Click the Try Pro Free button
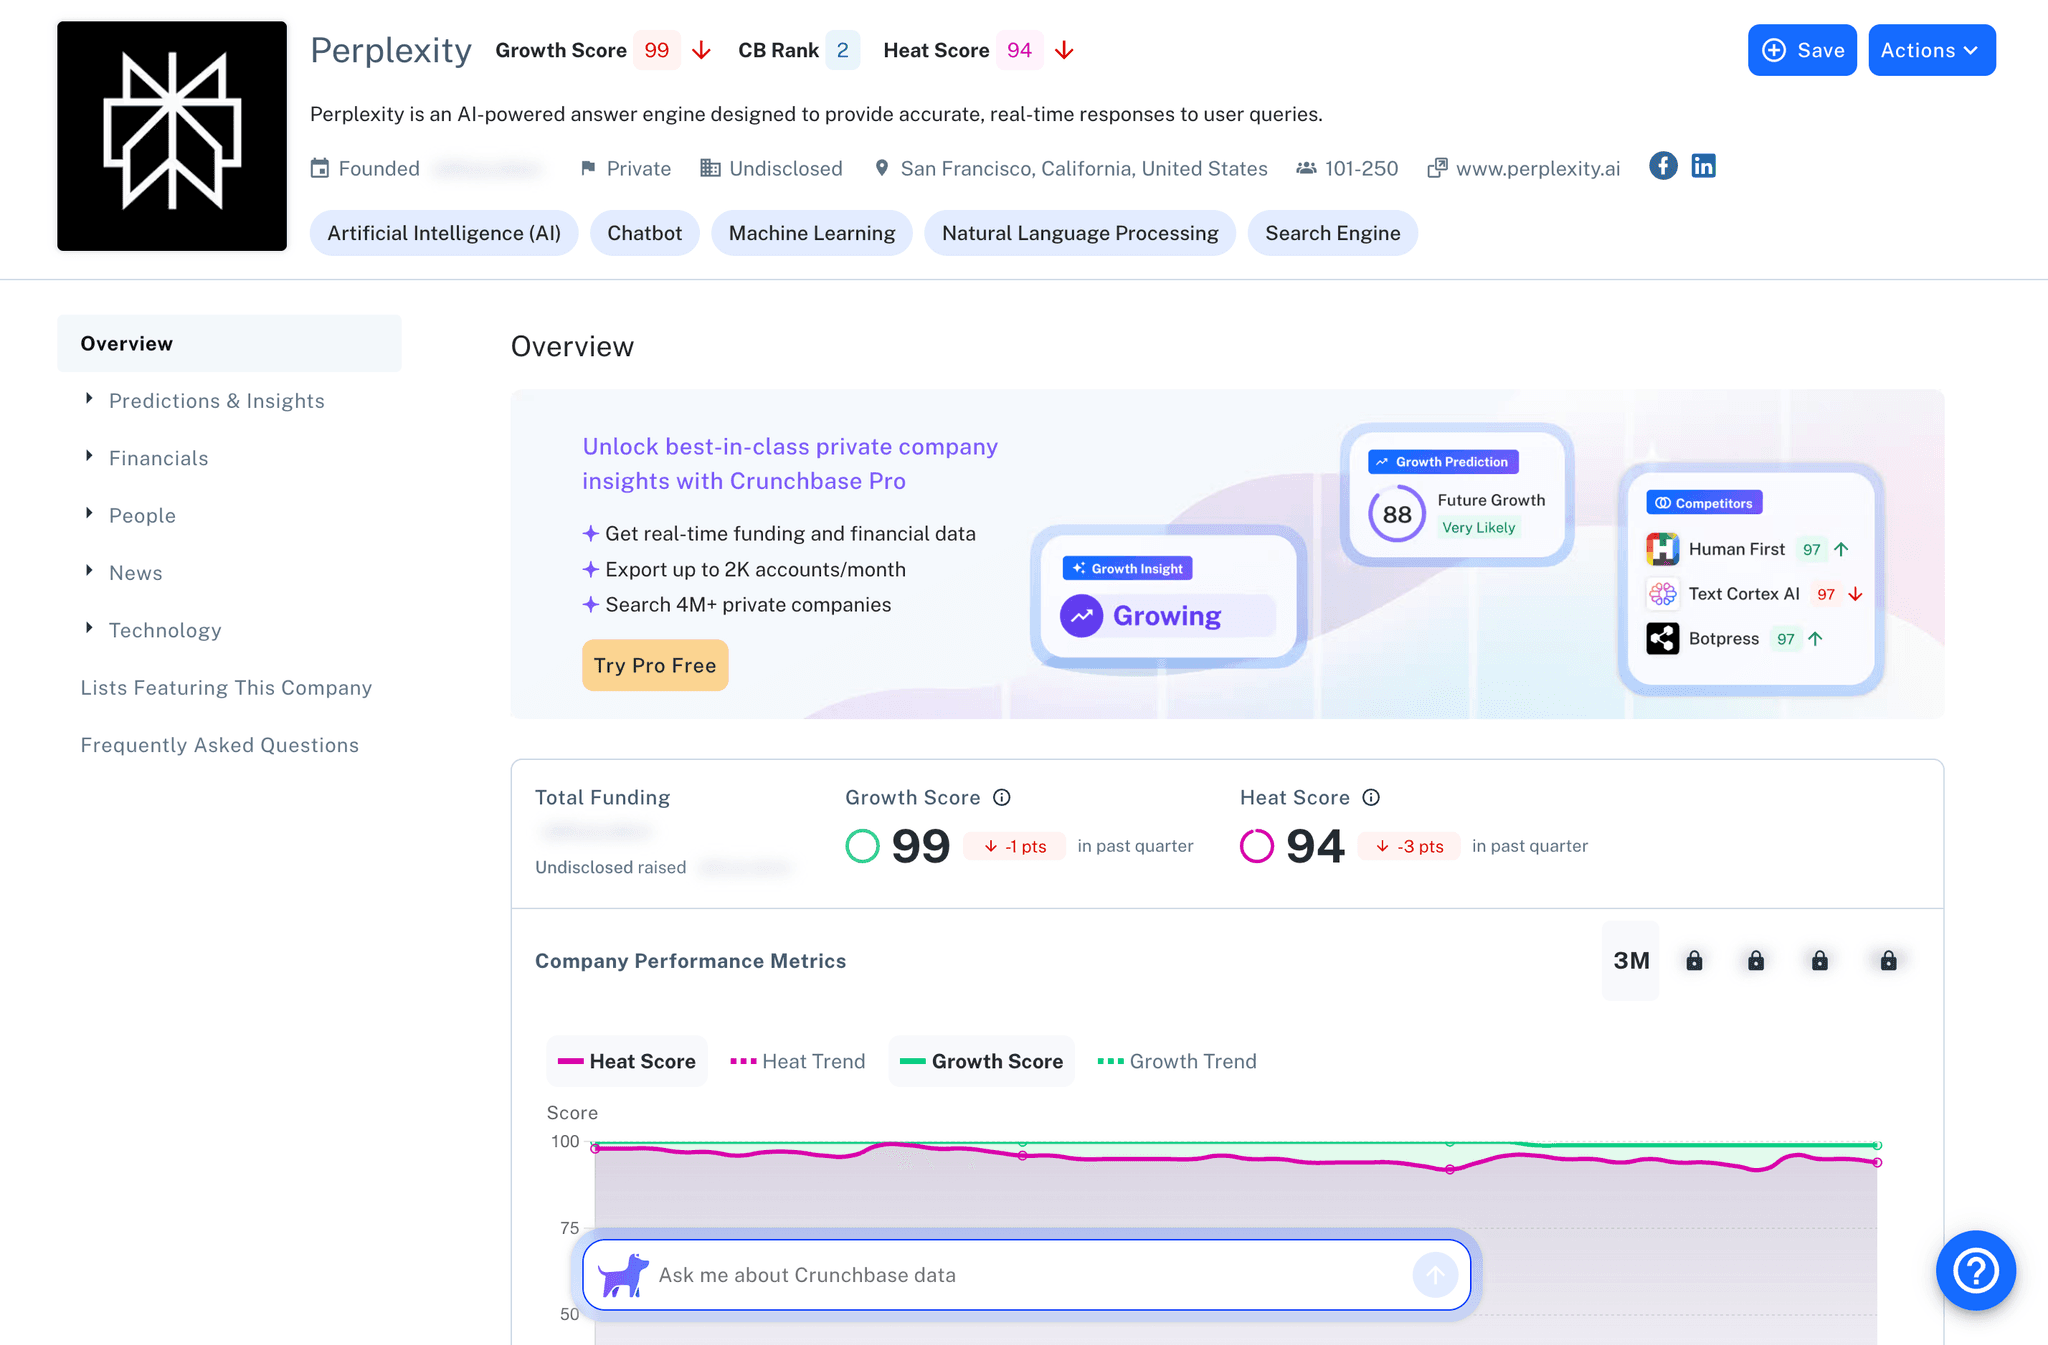 655,666
